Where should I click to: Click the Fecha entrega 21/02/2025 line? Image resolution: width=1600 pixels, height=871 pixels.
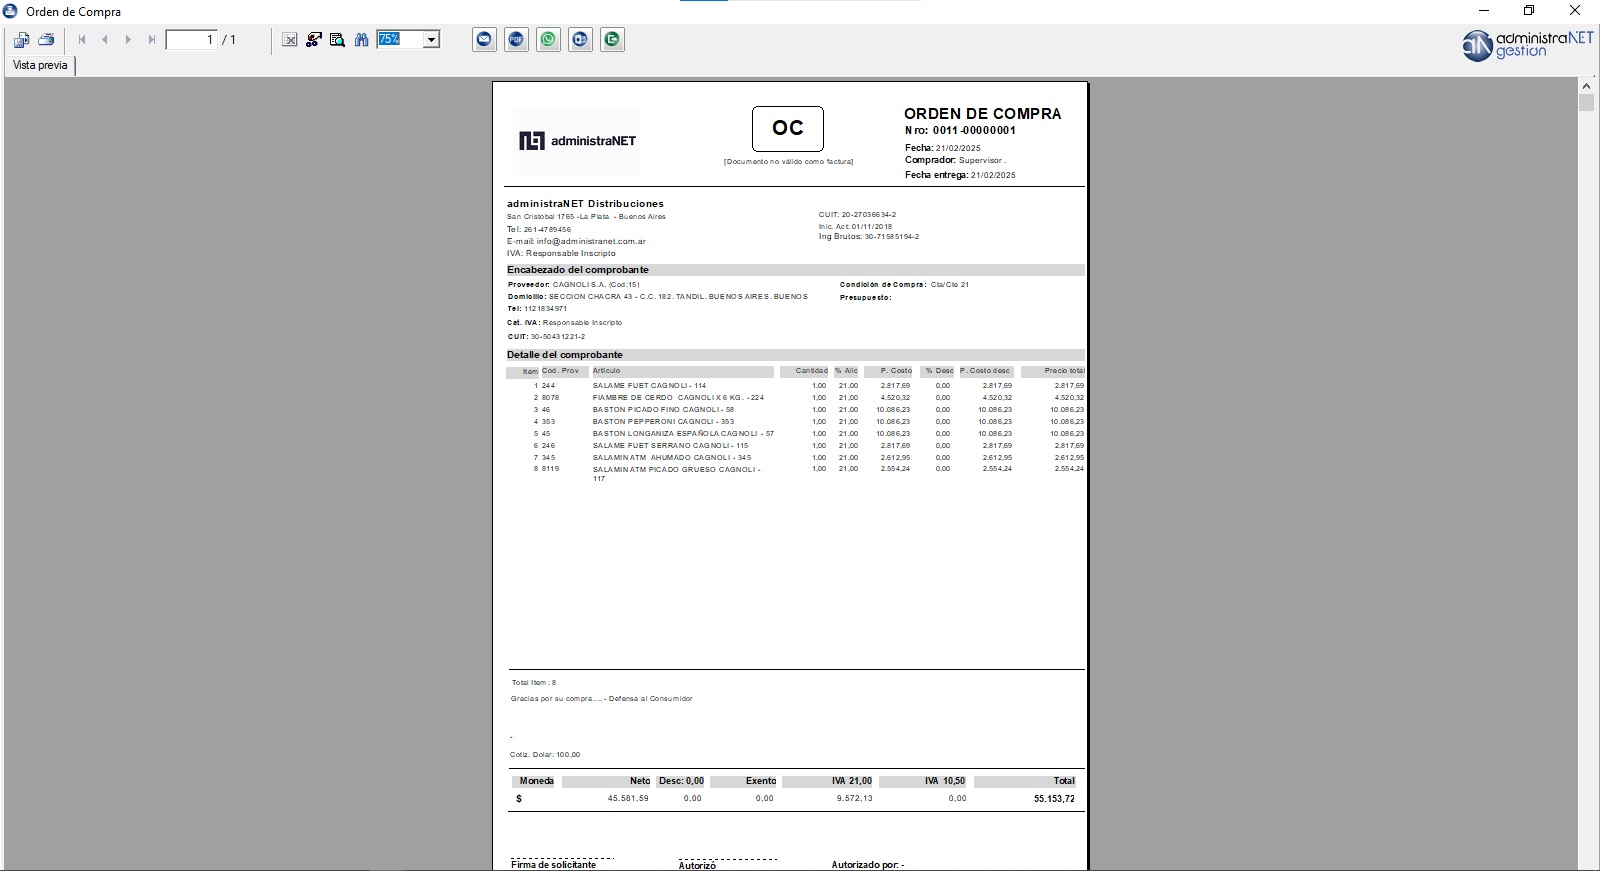tap(960, 175)
